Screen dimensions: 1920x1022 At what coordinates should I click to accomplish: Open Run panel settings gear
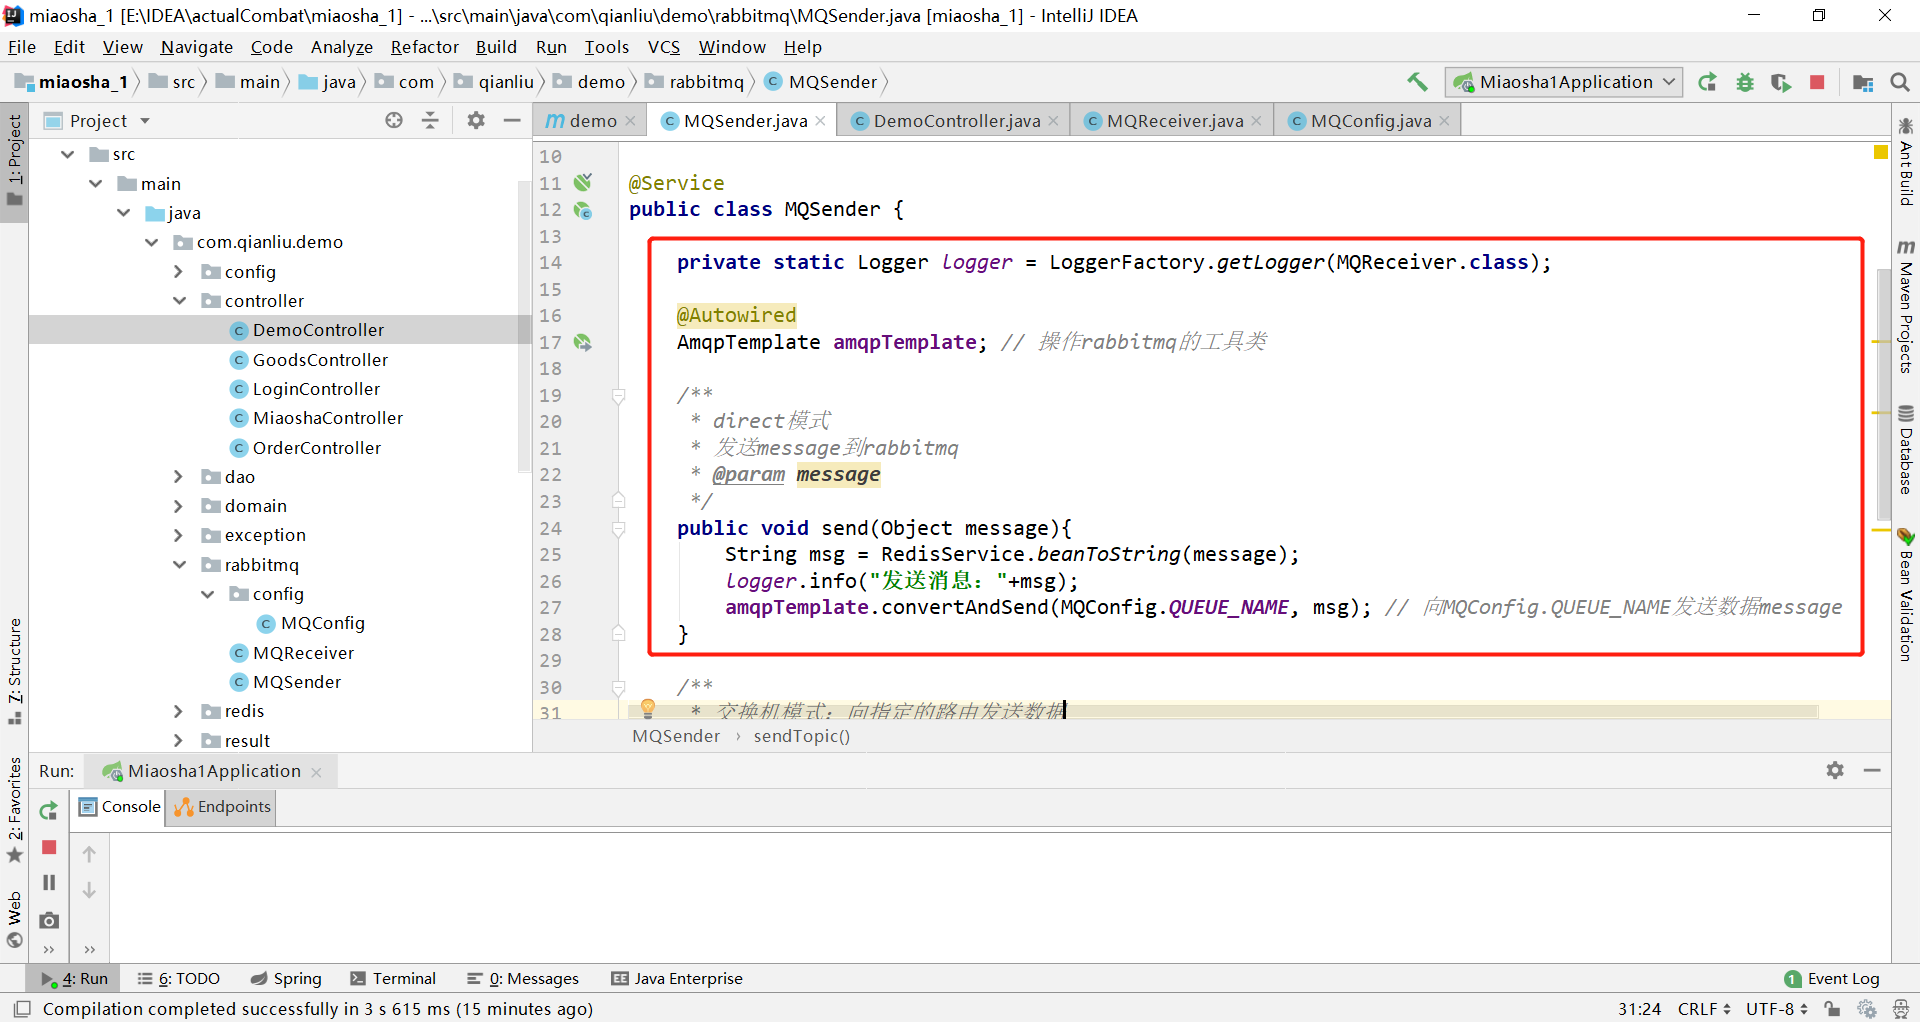(x=1835, y=770)
